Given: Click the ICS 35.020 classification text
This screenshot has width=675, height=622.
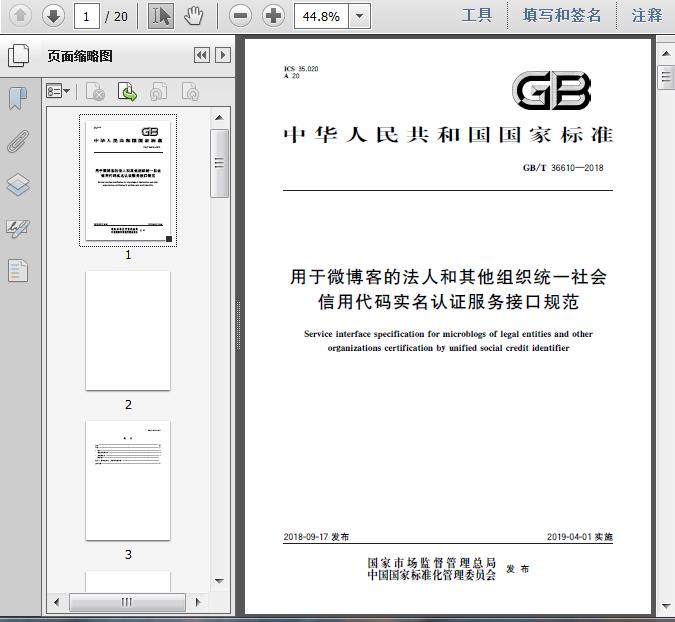Looking at the screenshot, I should coord(301,69).
